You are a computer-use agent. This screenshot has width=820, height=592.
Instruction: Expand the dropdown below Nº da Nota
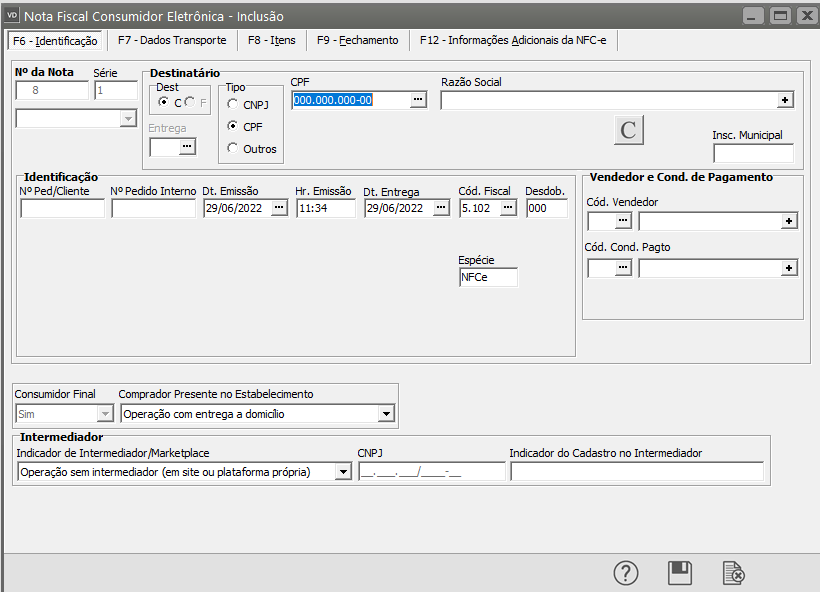[x=127, y=119]
